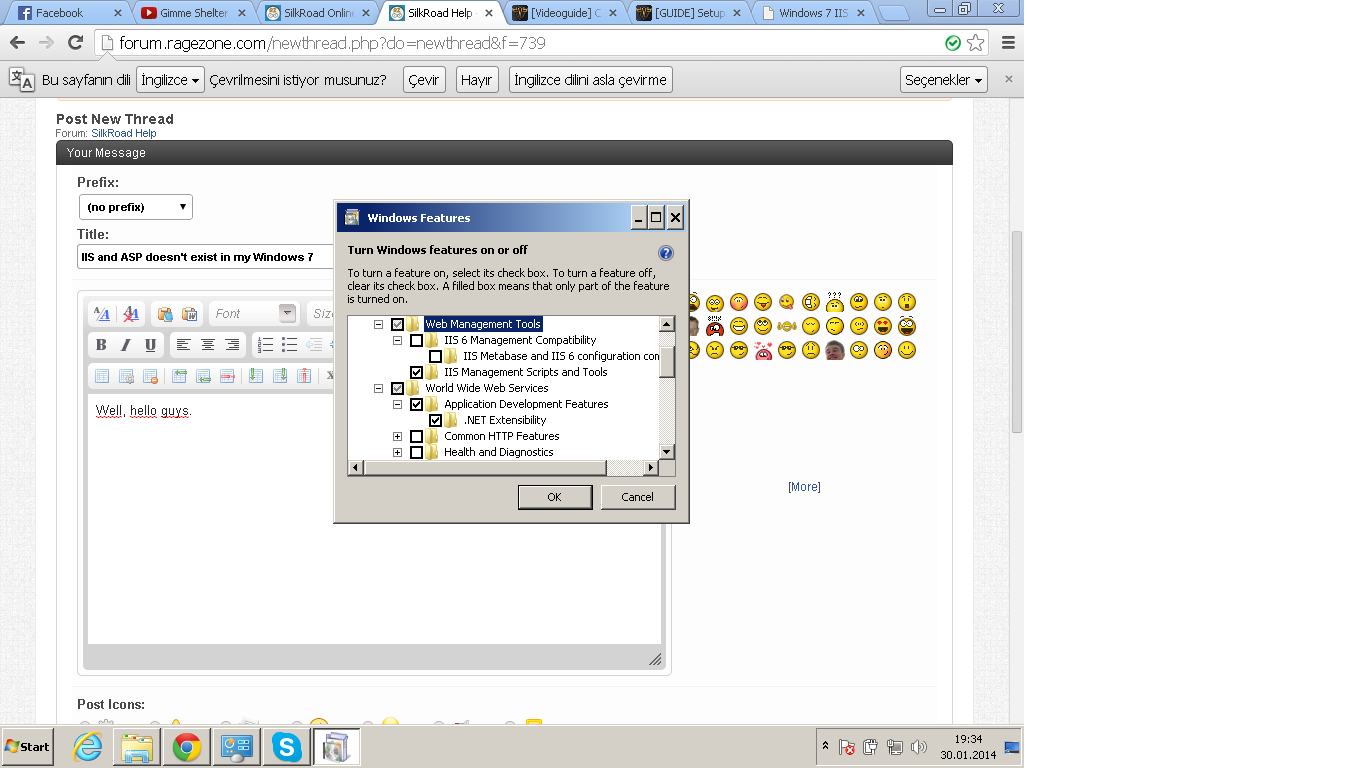Expand the Health and Diagnostics node
This screenshot has height=768, width=1366.
click(x=398, y=453)
